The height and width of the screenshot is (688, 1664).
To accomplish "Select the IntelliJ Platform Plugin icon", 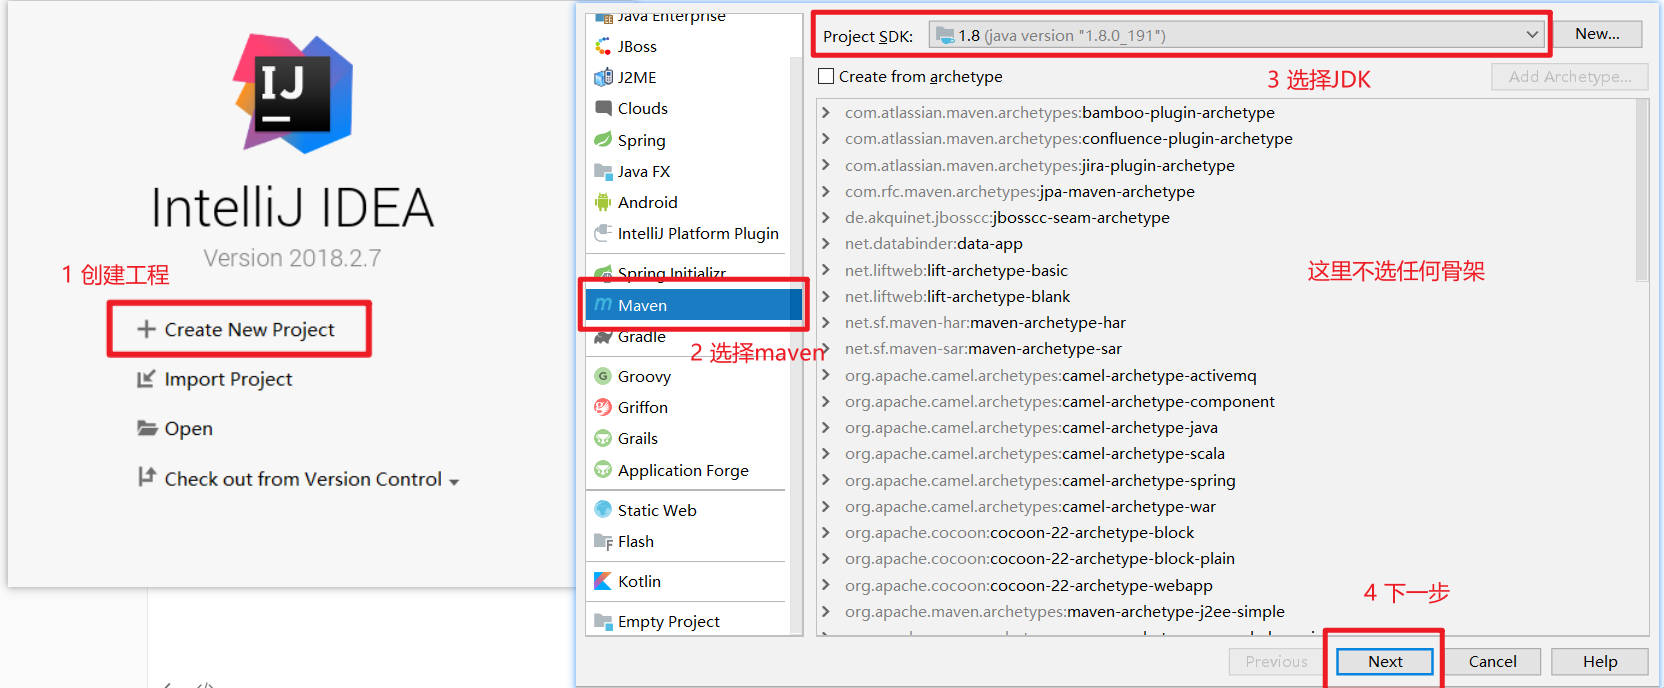I will coord(603,233).
